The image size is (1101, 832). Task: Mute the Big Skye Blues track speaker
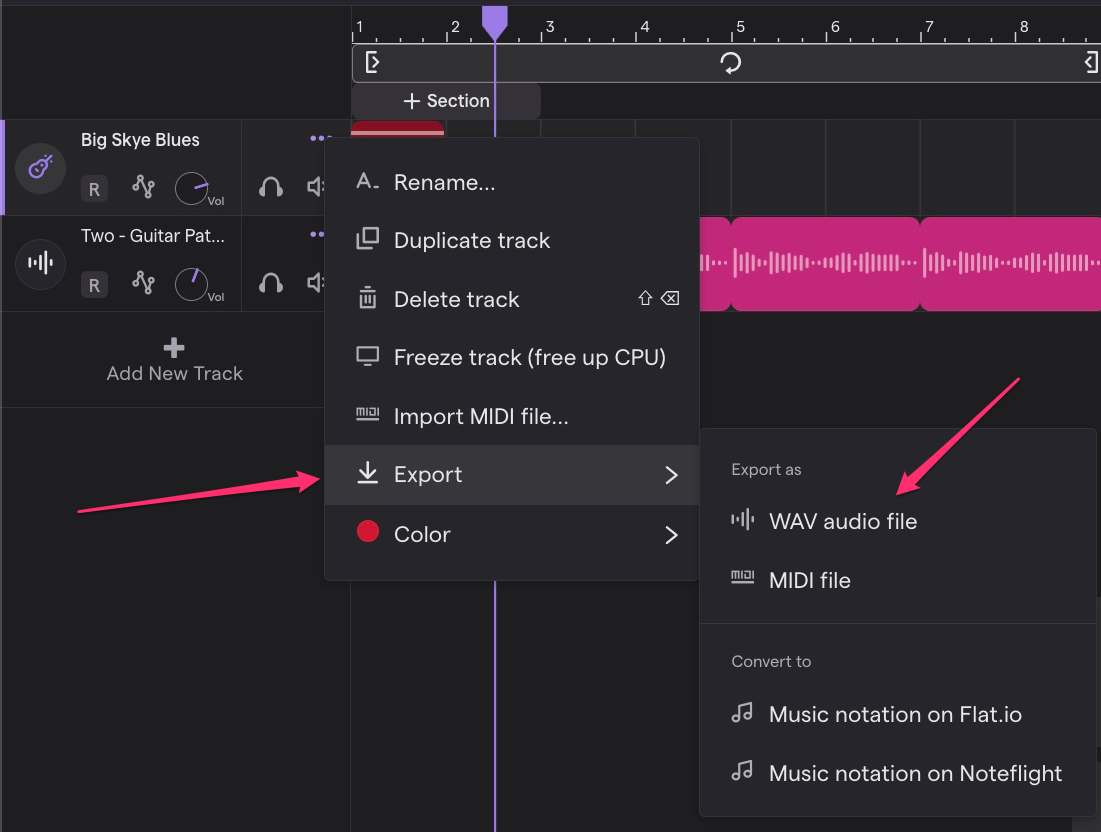[315, 187]
